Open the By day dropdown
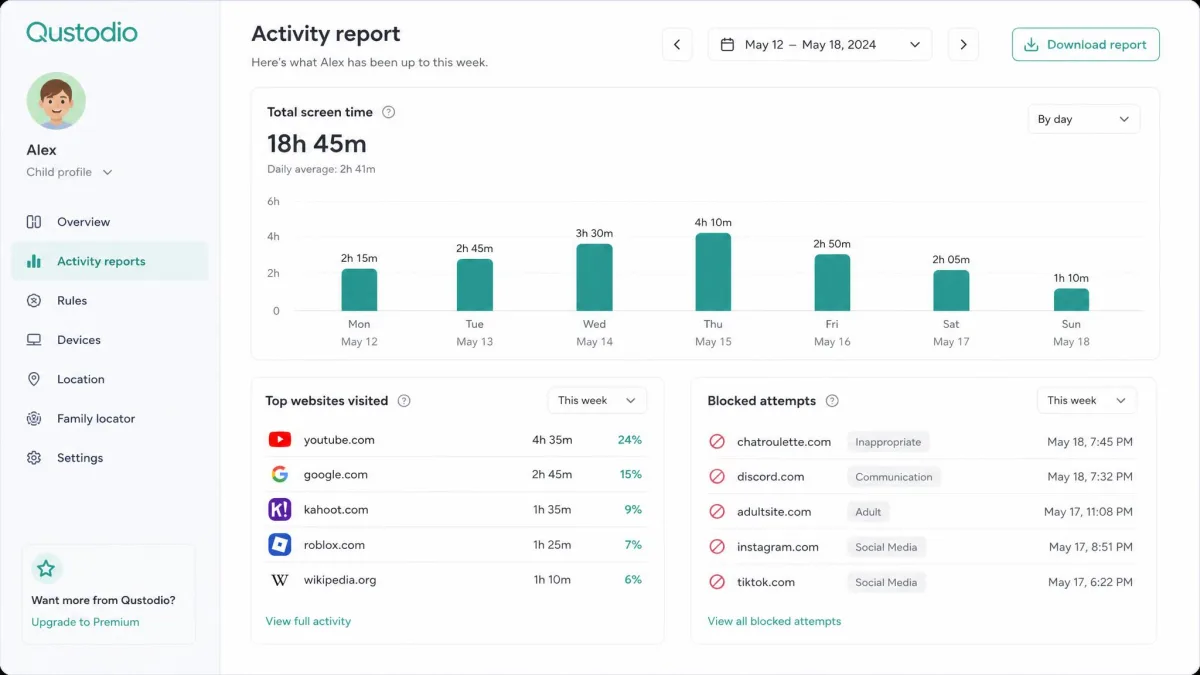This screenshot has width=1200, height=675. coord(1084,119)
